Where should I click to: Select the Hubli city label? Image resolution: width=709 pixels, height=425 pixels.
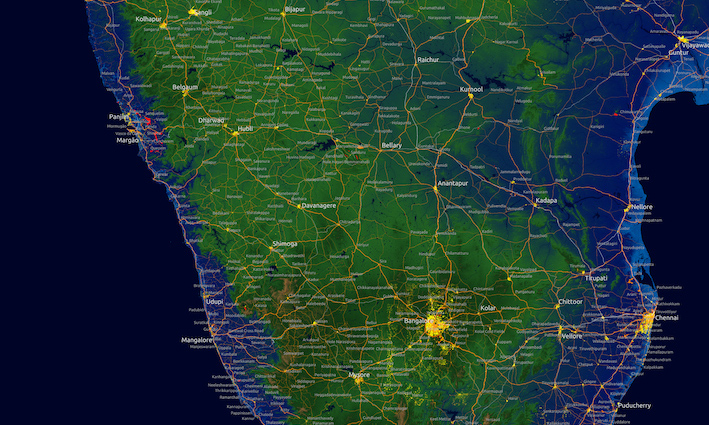pos(244,129)
